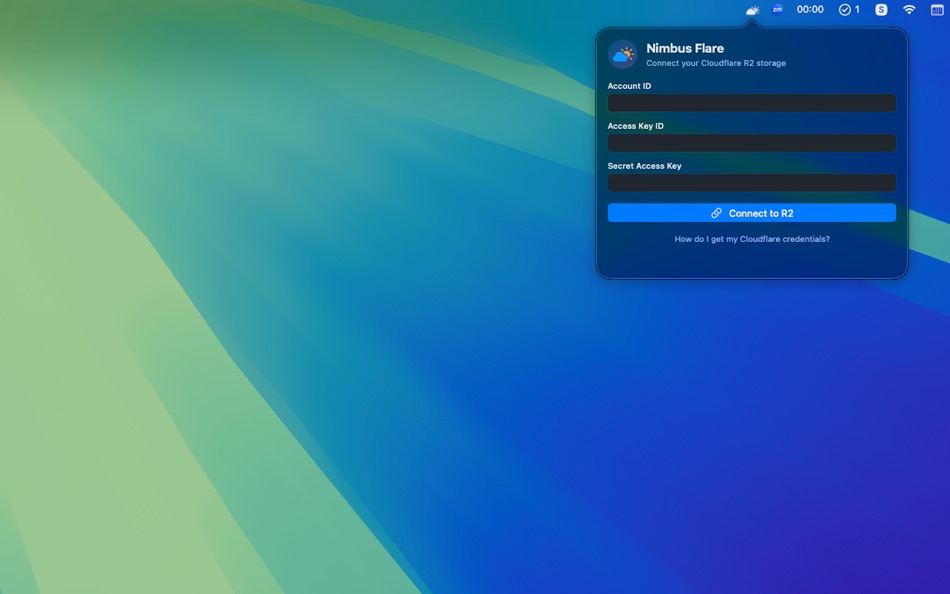
Task: Click the checkmark task counter icon
Action: click(843, 9)
